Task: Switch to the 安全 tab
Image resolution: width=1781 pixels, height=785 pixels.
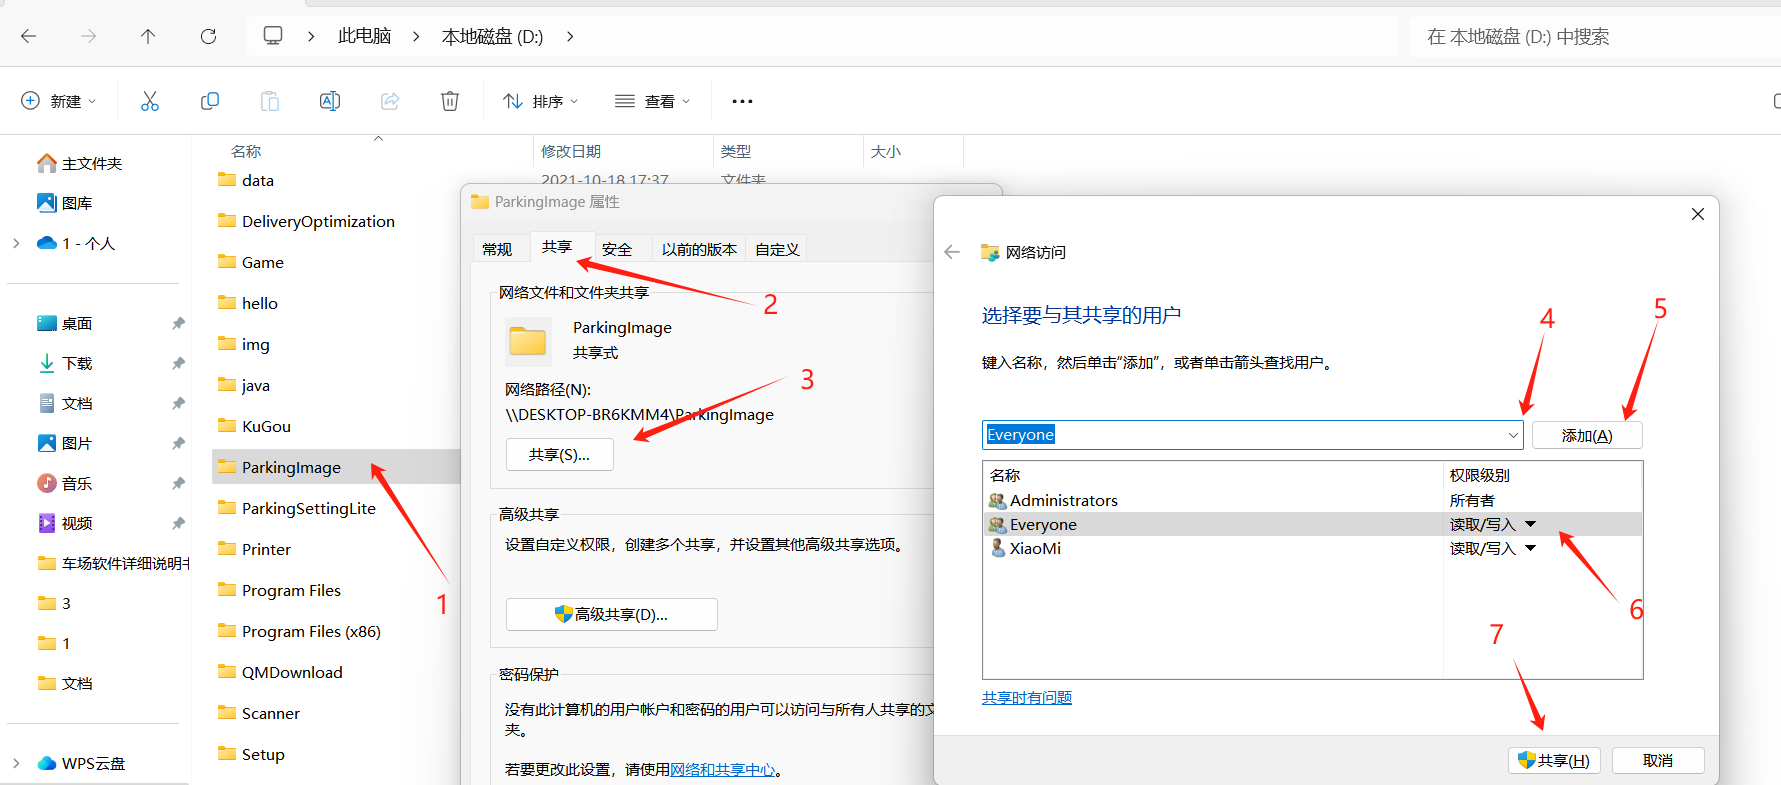Action: click(617, 249)
